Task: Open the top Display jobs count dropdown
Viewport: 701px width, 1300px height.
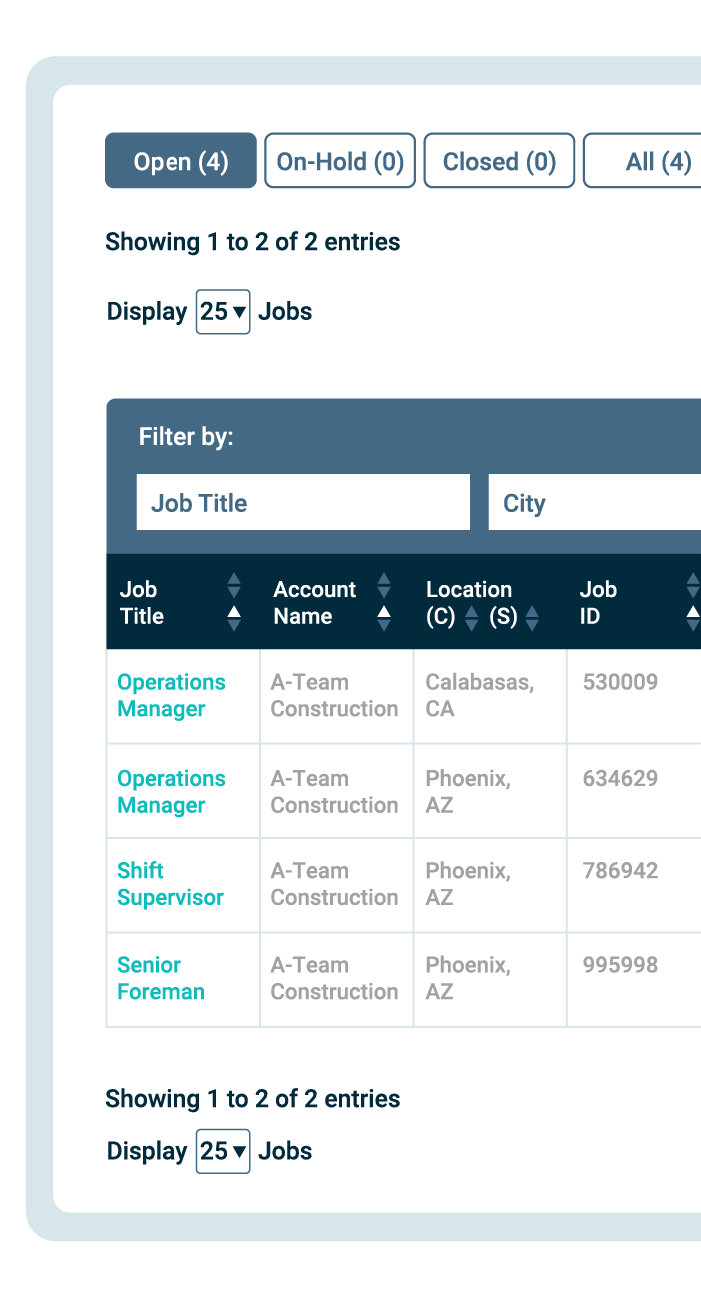Action: pyautogui.click(x=222, y=312)
